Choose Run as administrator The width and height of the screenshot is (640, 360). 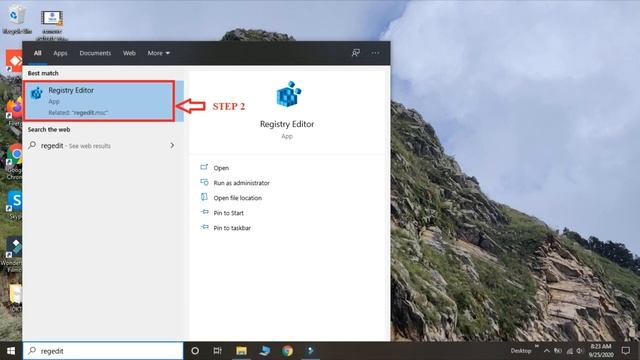click(241, 183)
